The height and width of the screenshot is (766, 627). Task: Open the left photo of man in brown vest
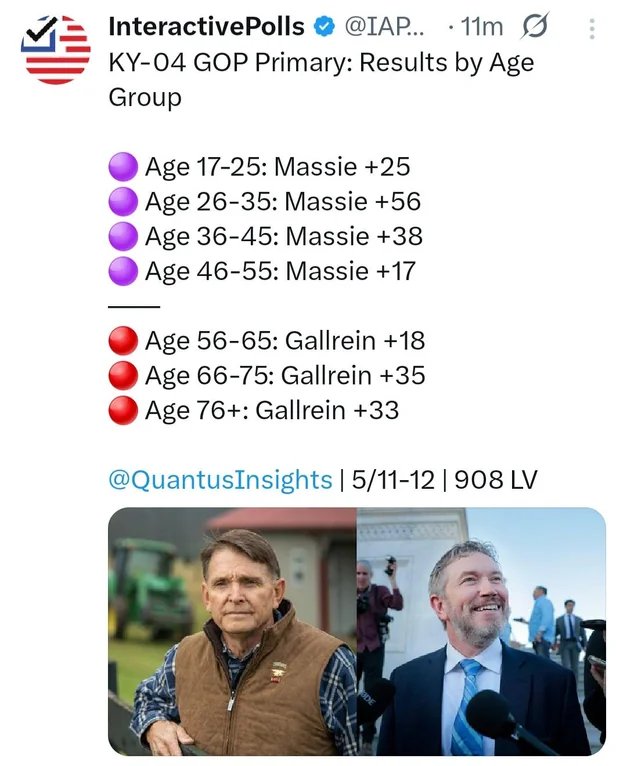pos(232,632)
